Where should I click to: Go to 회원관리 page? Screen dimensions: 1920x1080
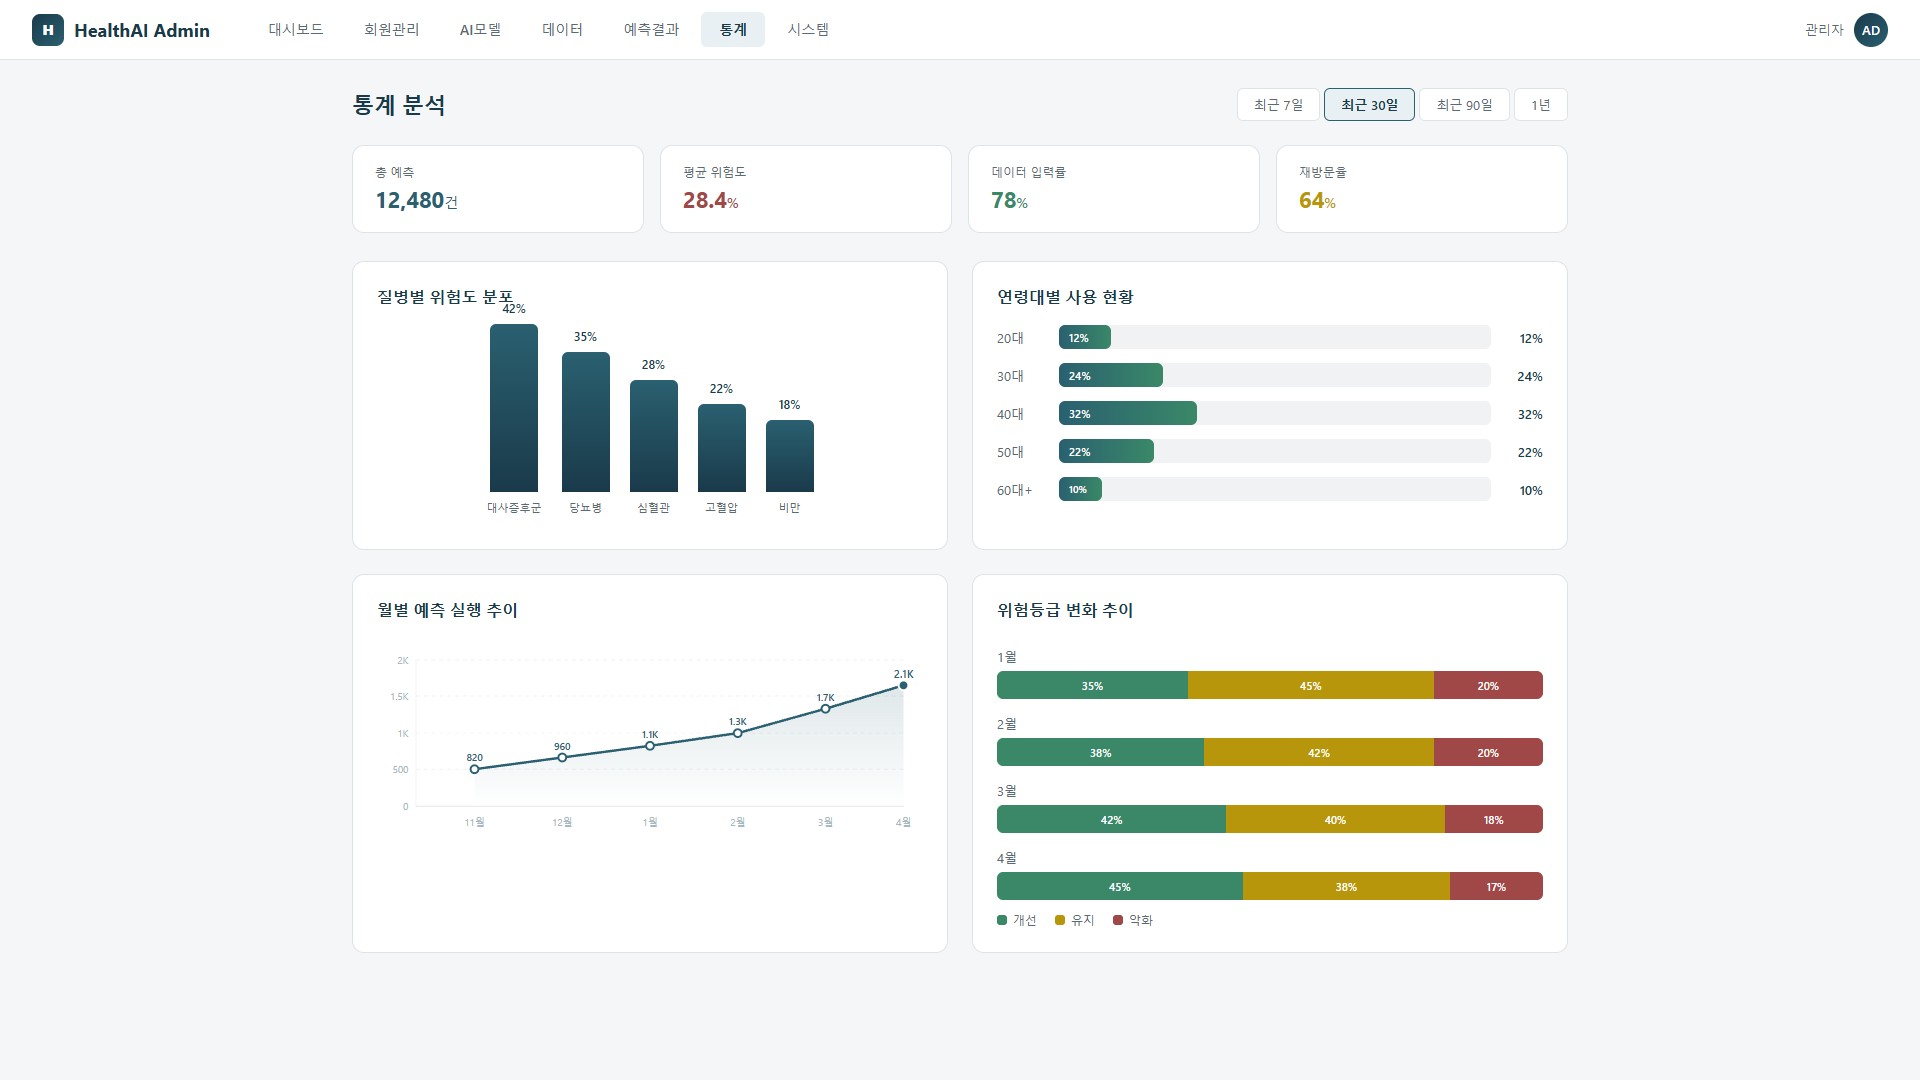[x=392, y=30]
